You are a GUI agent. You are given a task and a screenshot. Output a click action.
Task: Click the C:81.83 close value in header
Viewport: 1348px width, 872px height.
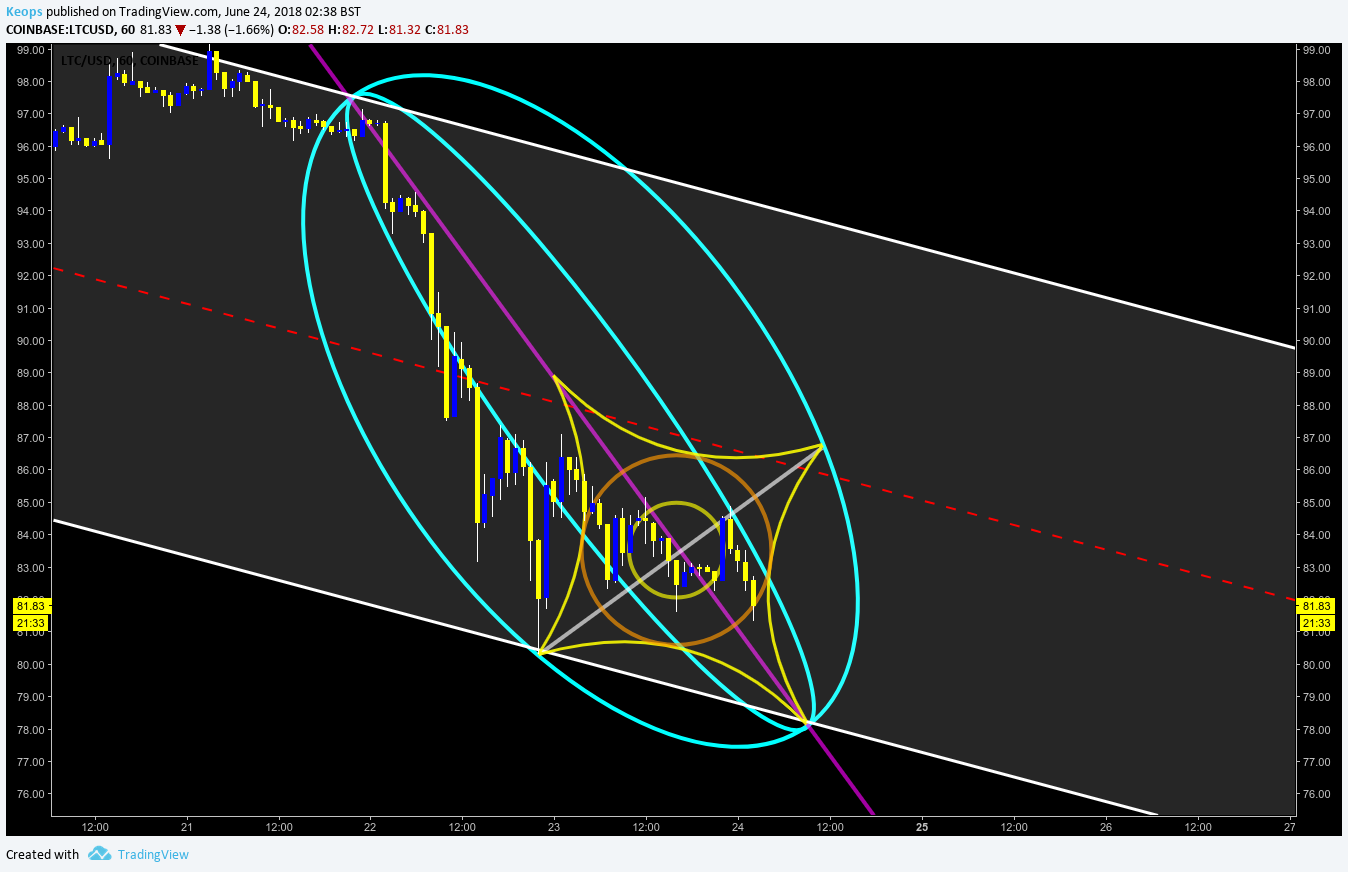tap(446, 29)
